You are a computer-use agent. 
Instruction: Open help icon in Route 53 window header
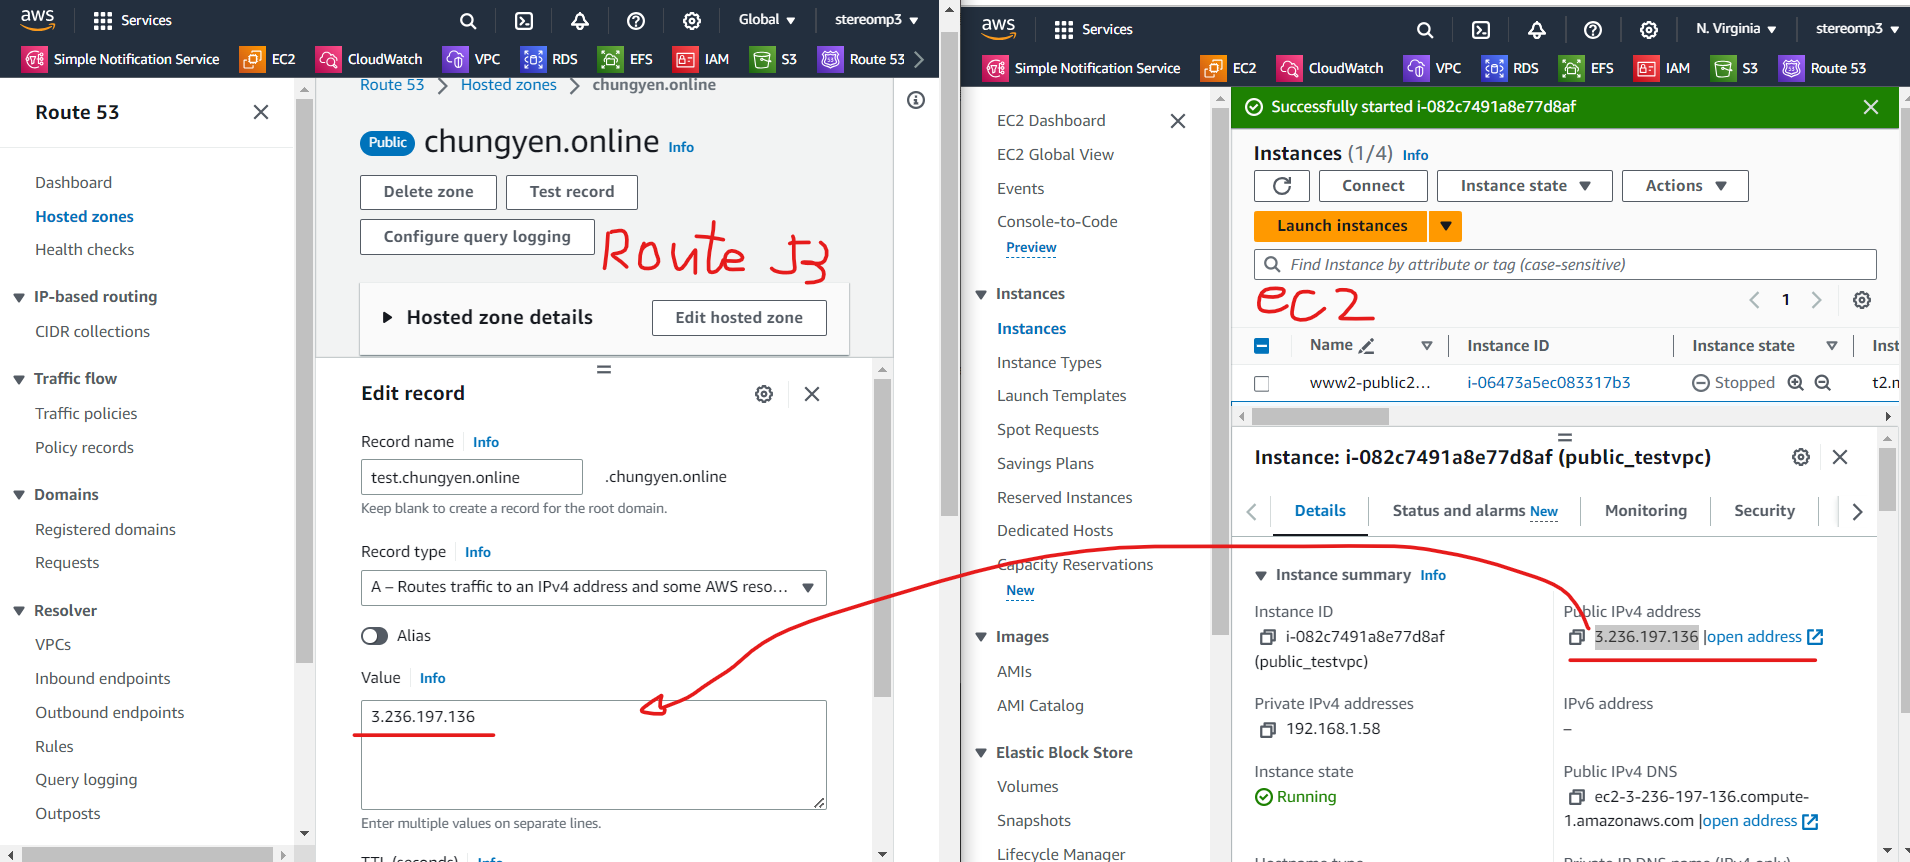[636, 20]
